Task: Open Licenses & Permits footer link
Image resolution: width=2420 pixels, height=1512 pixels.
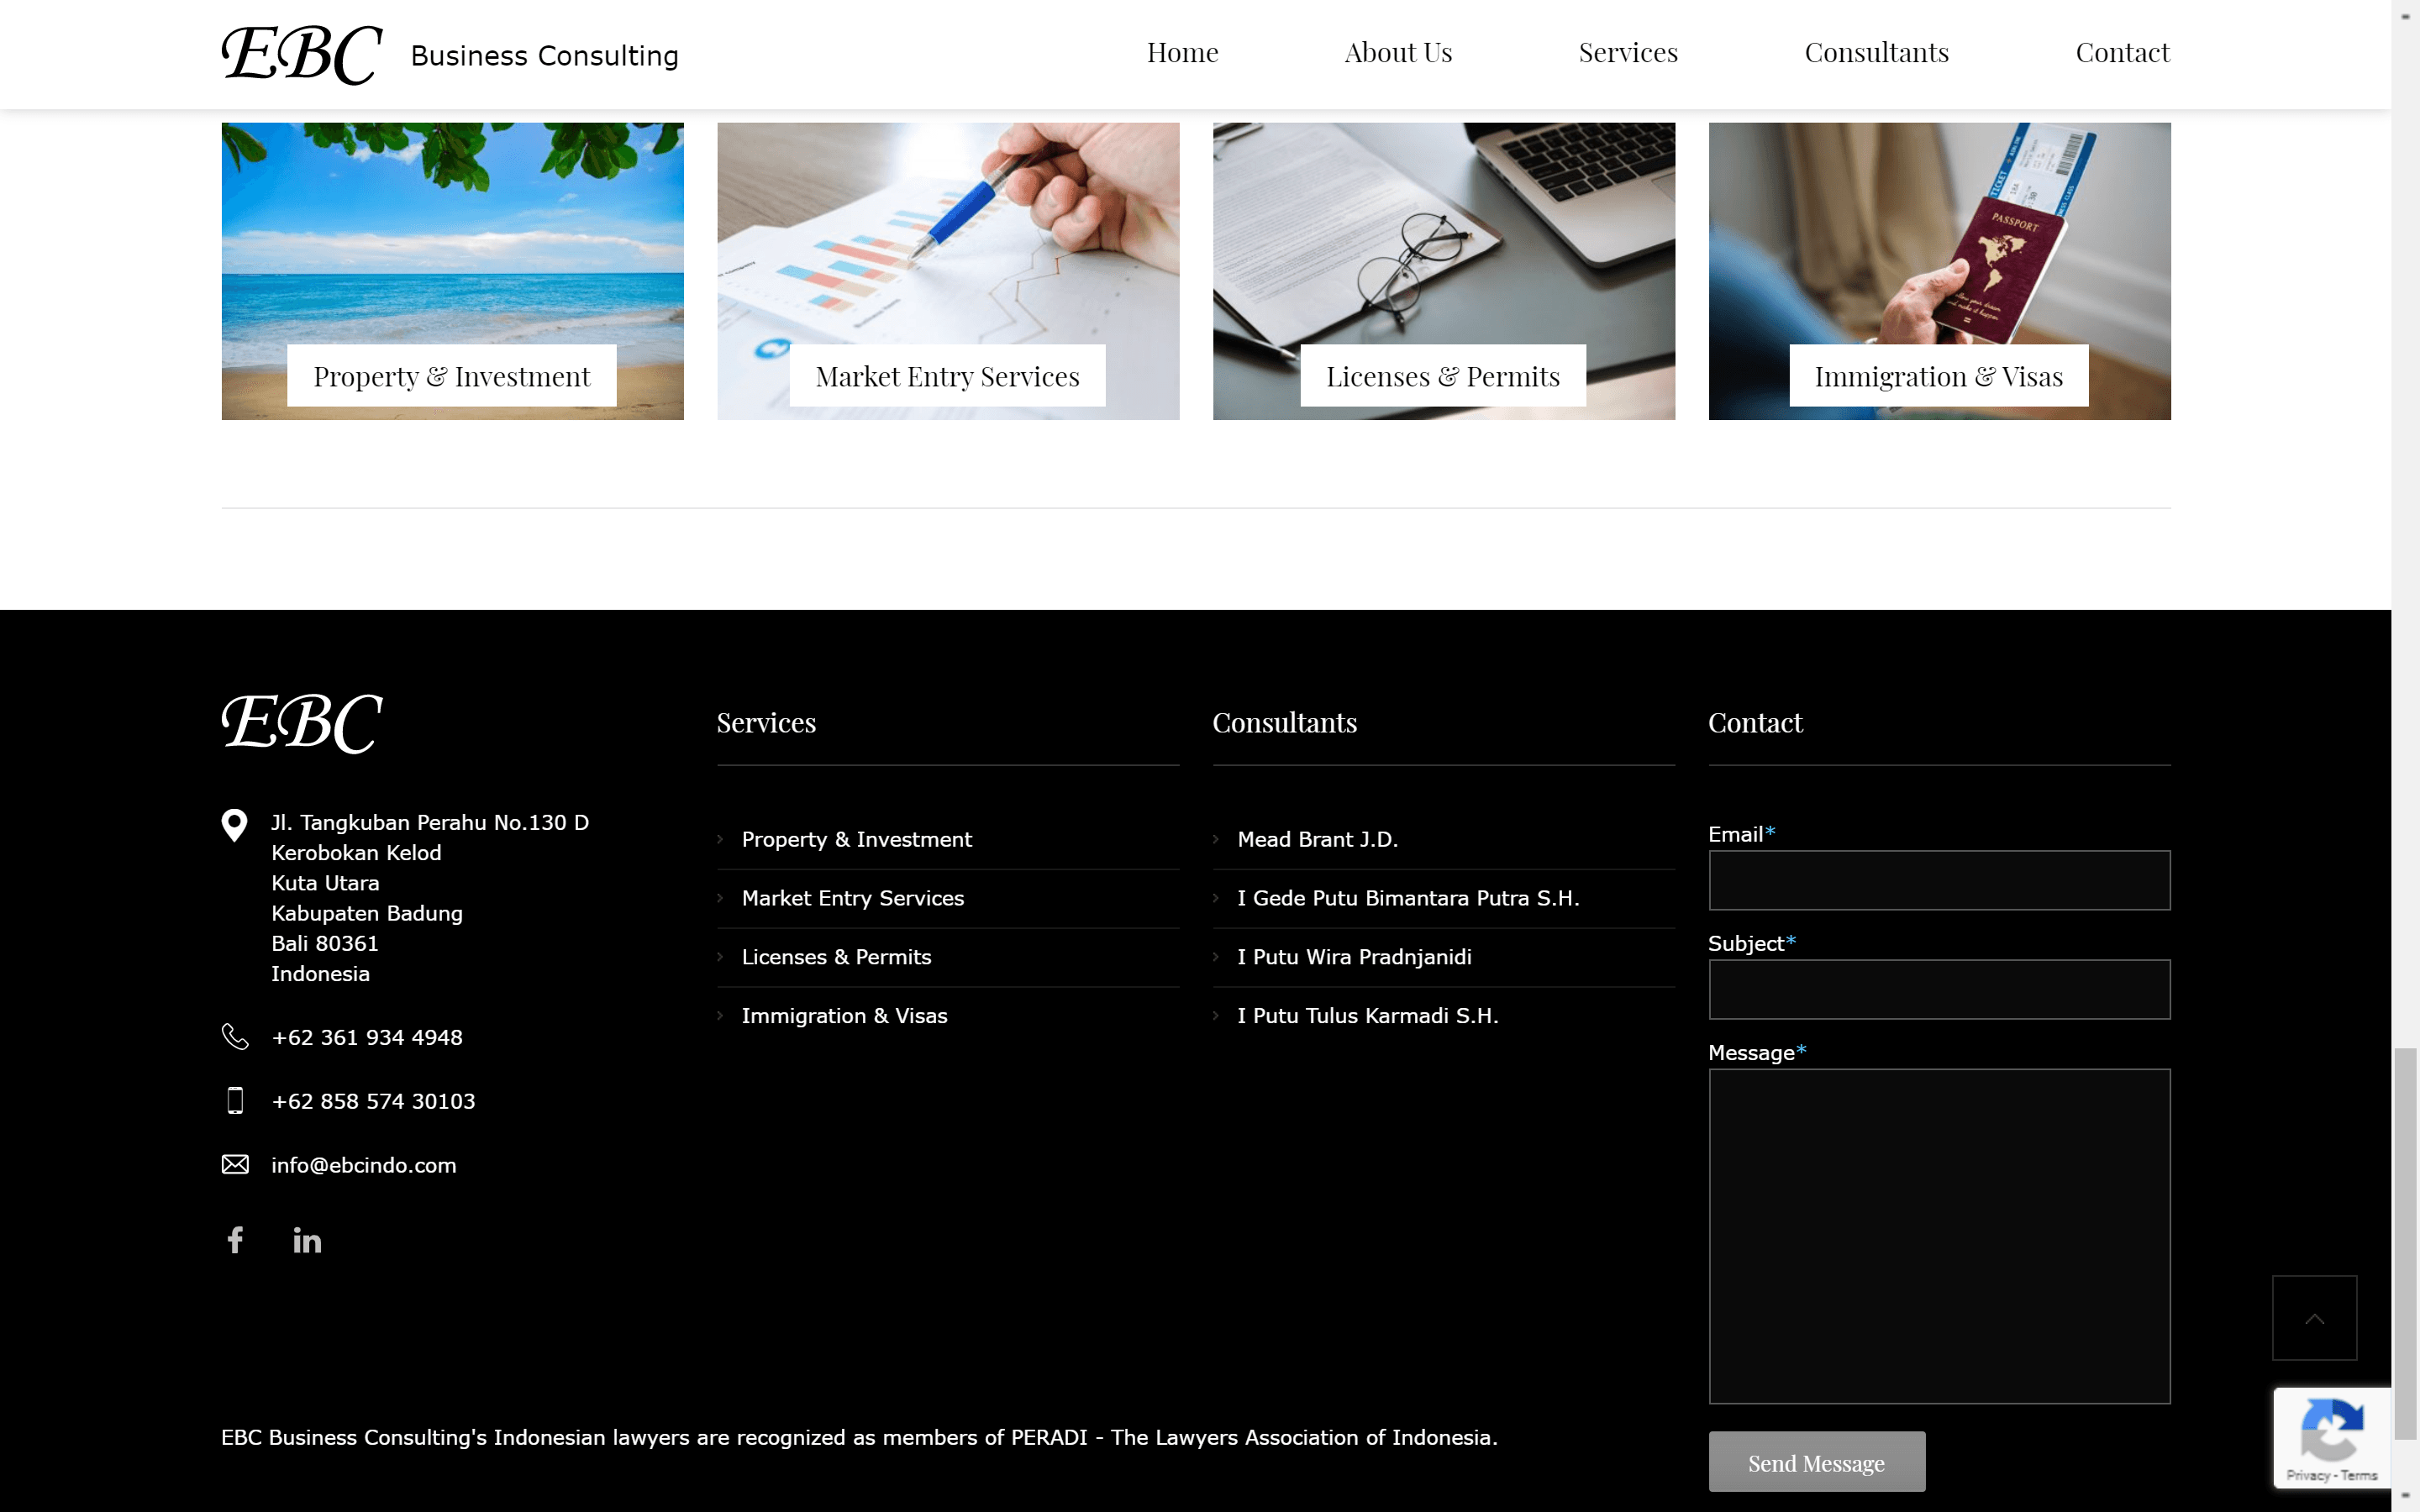Action: pos(836,957)
